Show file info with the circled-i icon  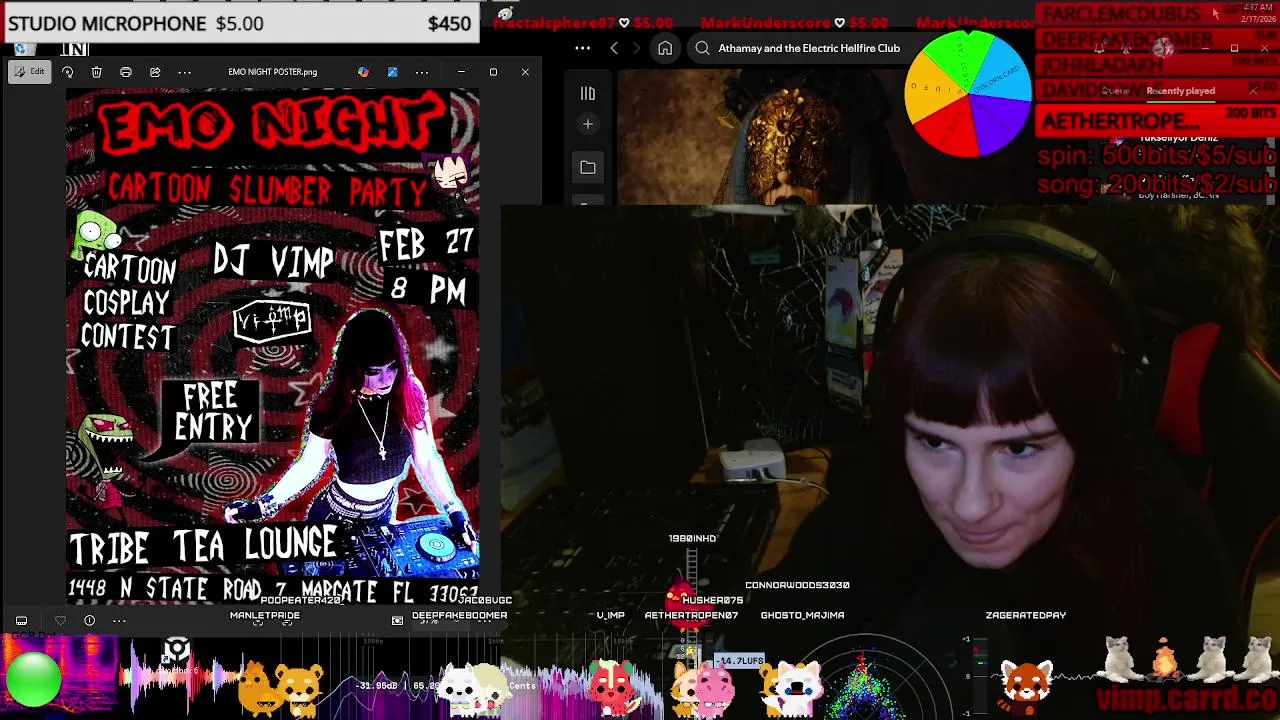click(89, 621)
